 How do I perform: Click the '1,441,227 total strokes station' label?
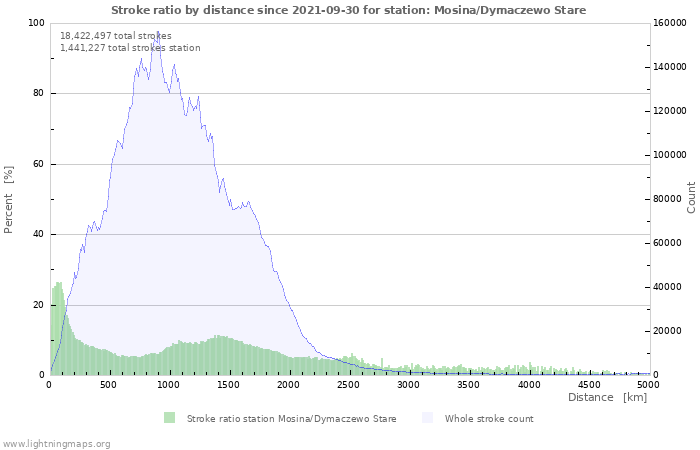130,48
